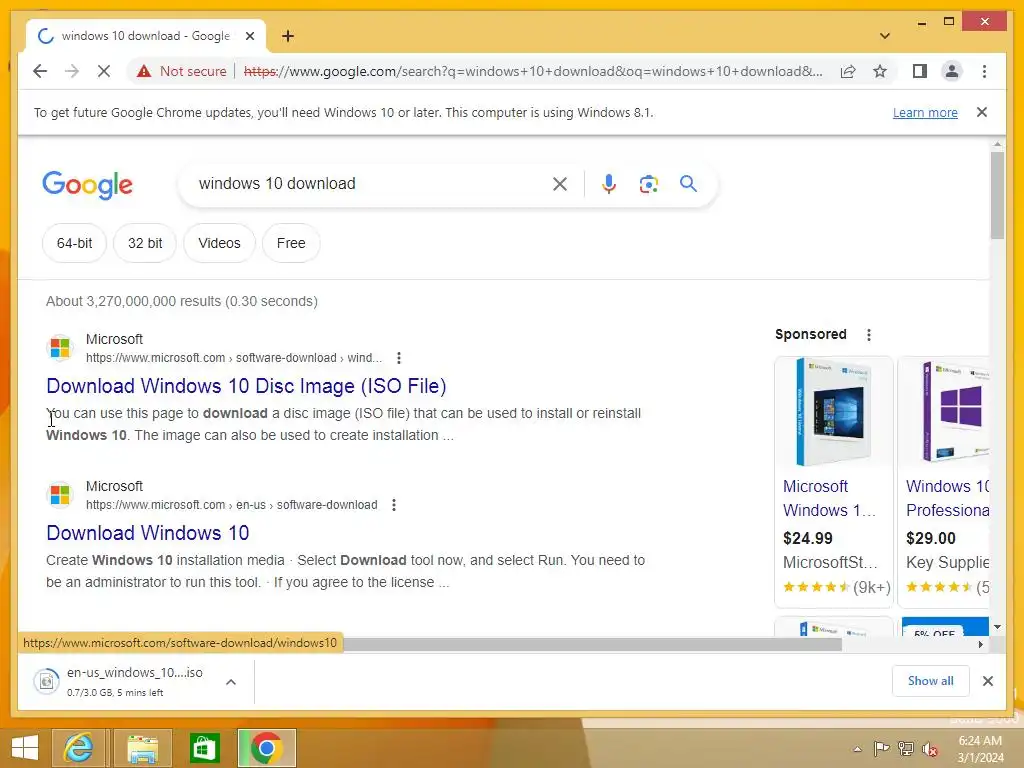The height and width of the screenshot is (768, 1024).
Task: Open the network status tray icon
Action: pyautogui.click(x=906, y=749)
